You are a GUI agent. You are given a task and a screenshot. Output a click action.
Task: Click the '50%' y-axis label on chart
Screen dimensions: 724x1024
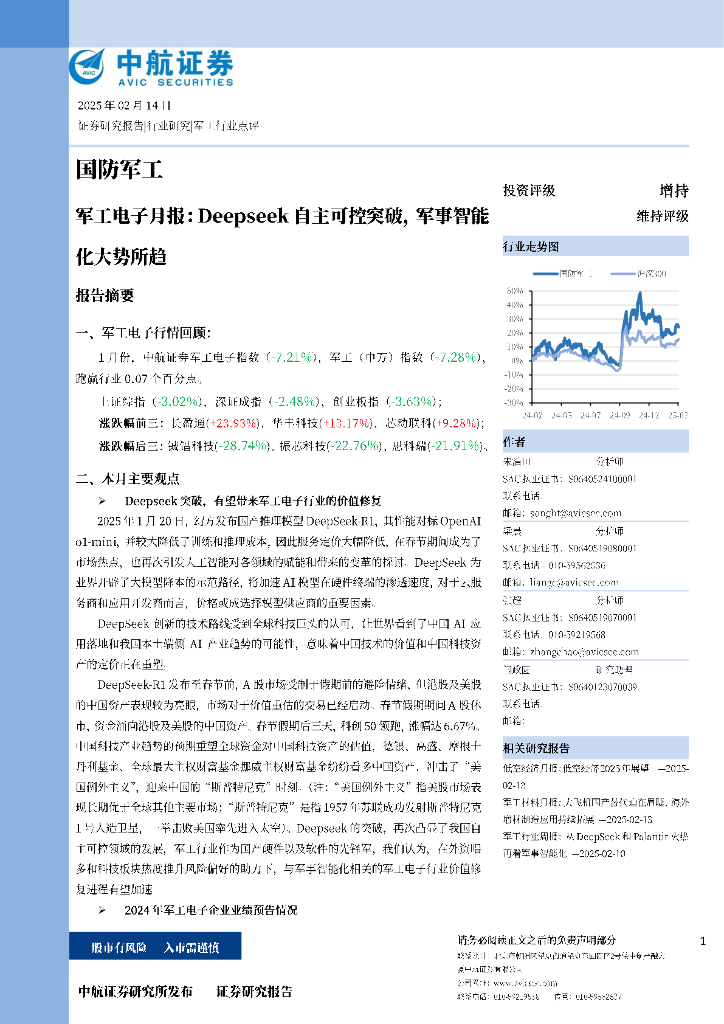pos(514,291)
